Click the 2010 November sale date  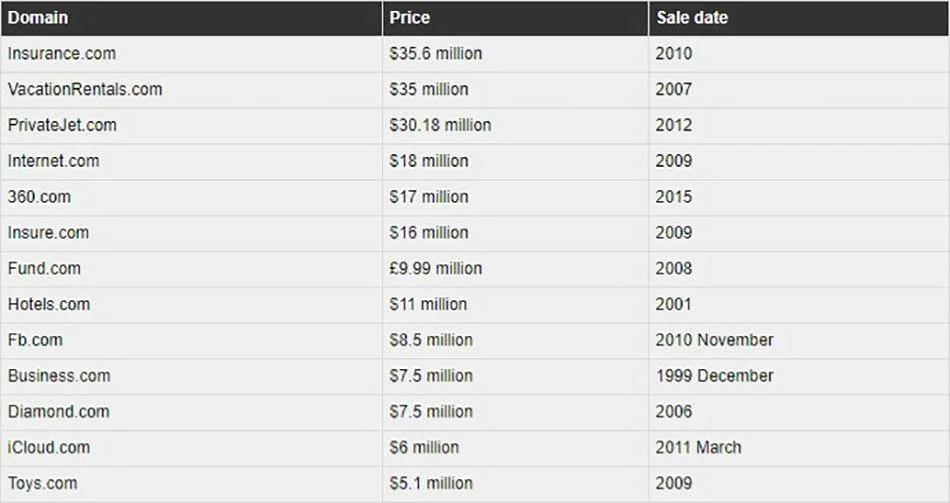714,340
